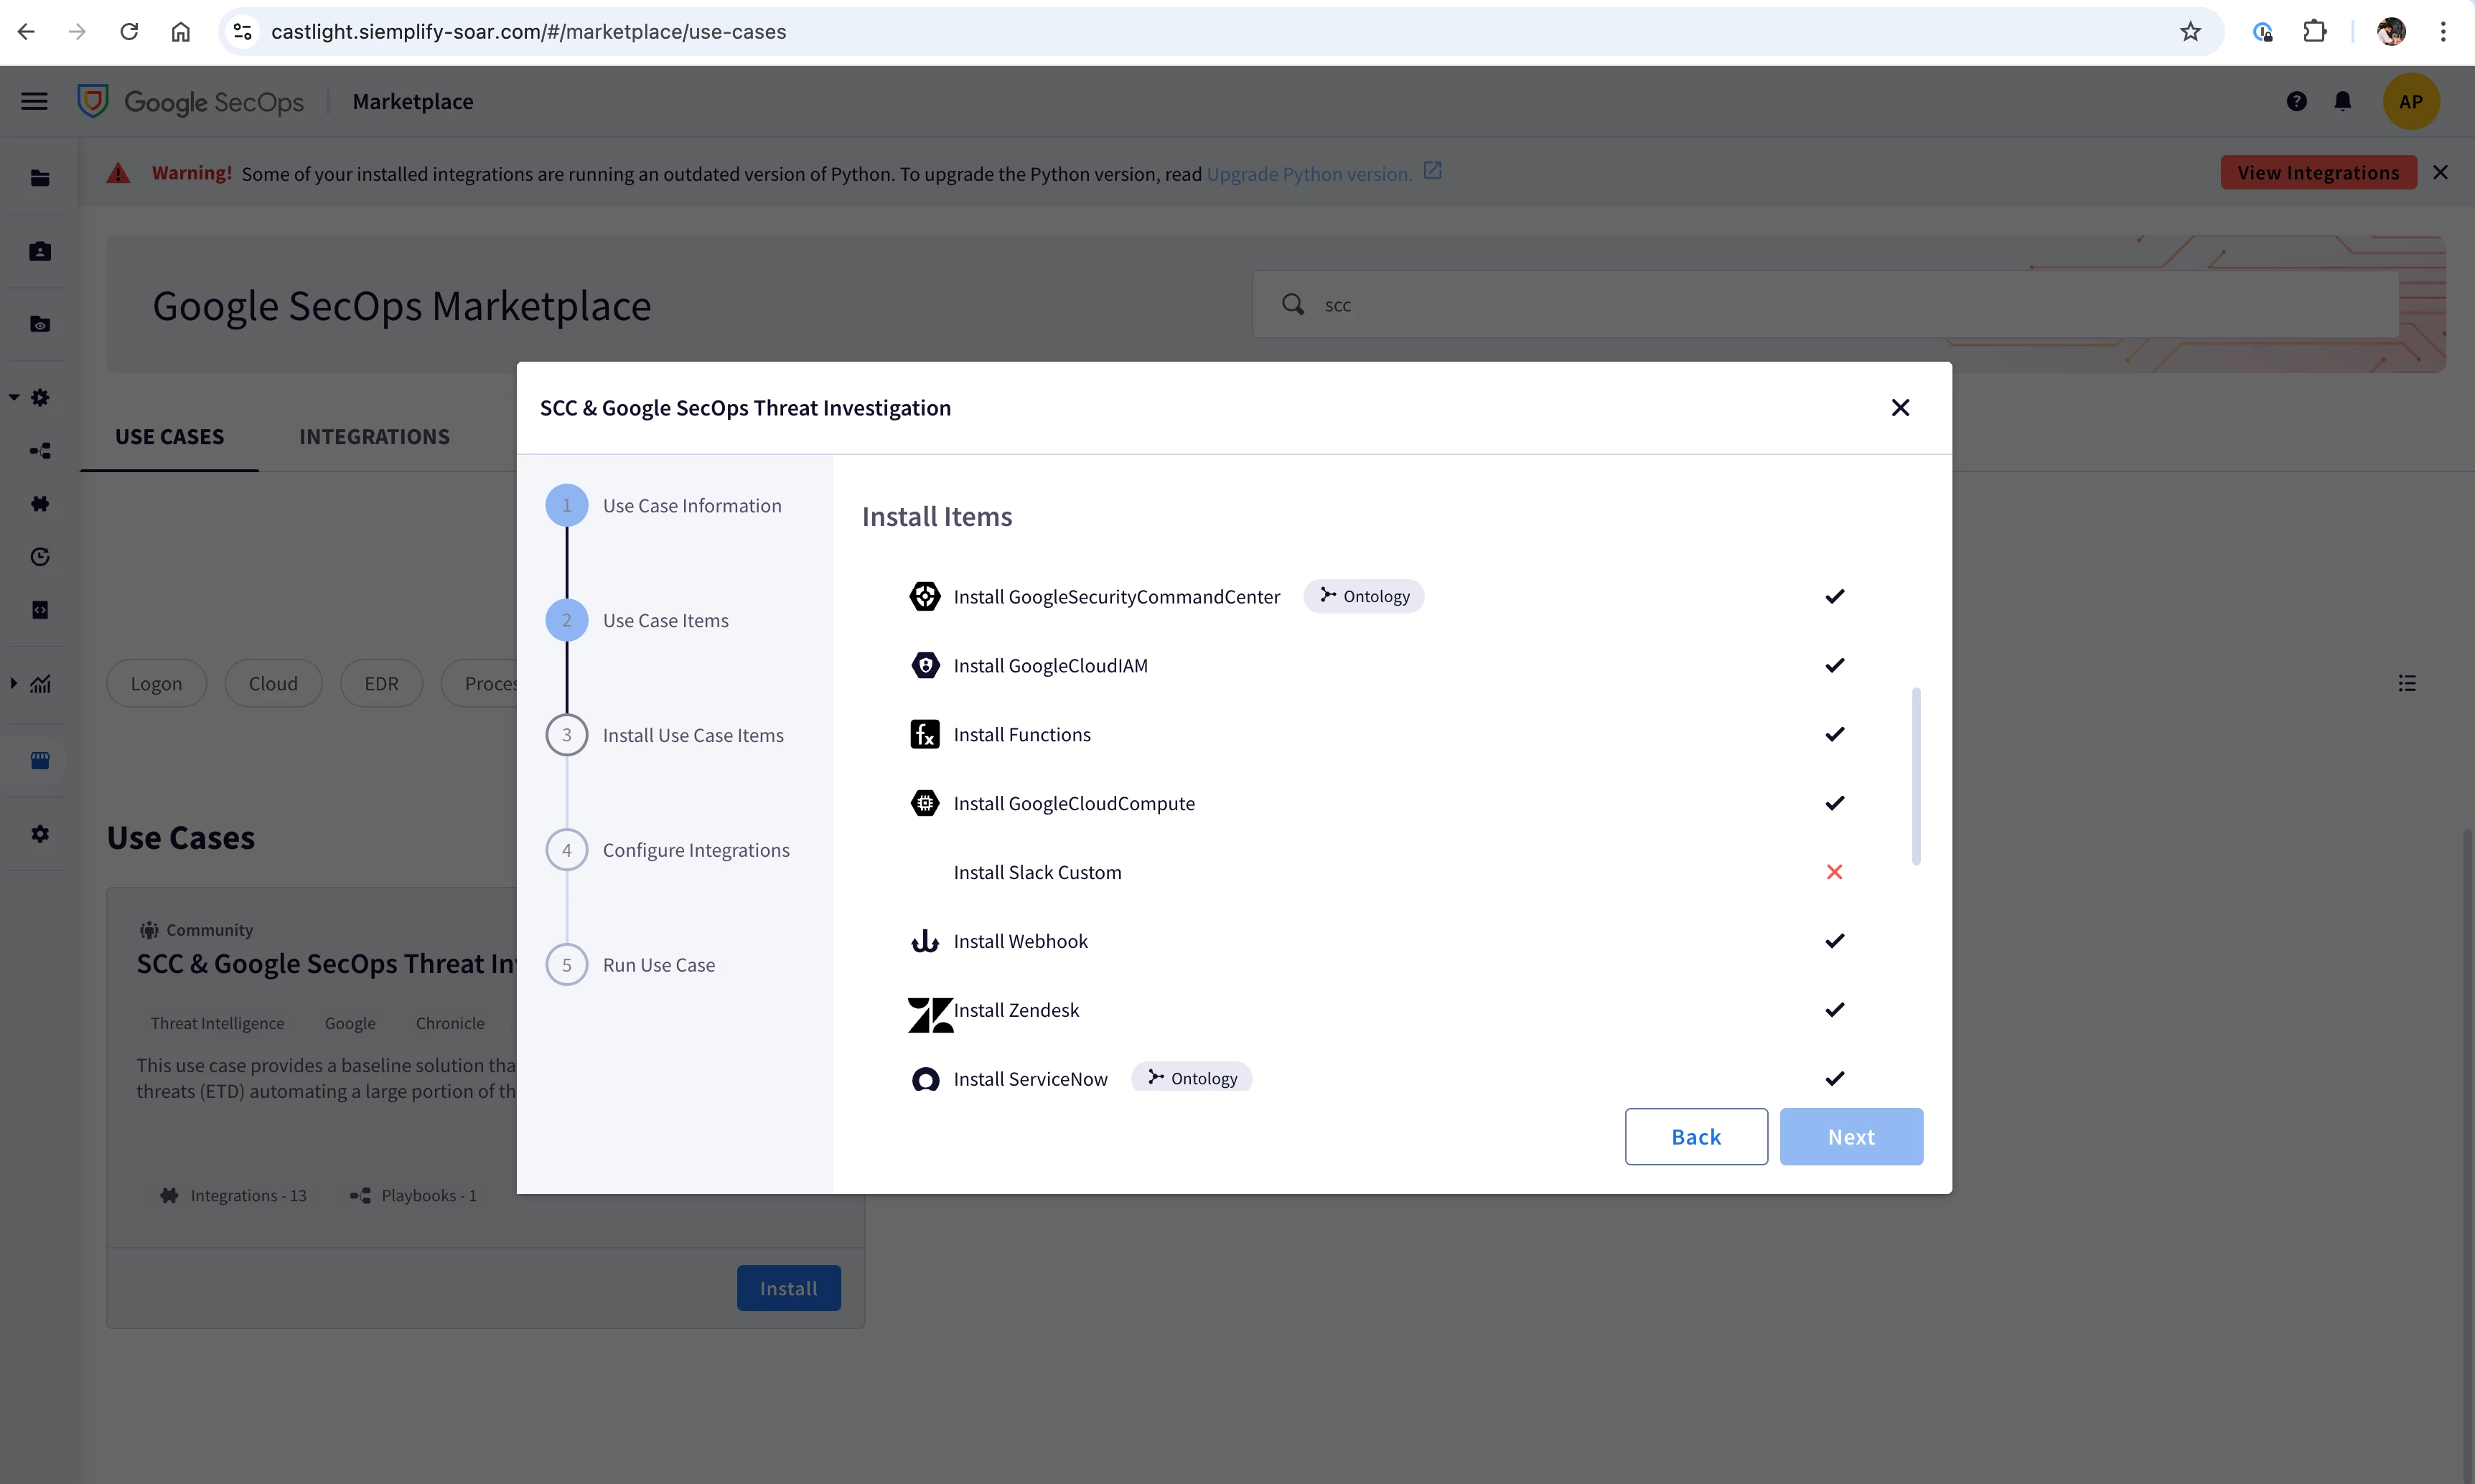The image size is (2475, 1484).
Task: Click the Back button in dialog
Action: click(1696, 1136)
